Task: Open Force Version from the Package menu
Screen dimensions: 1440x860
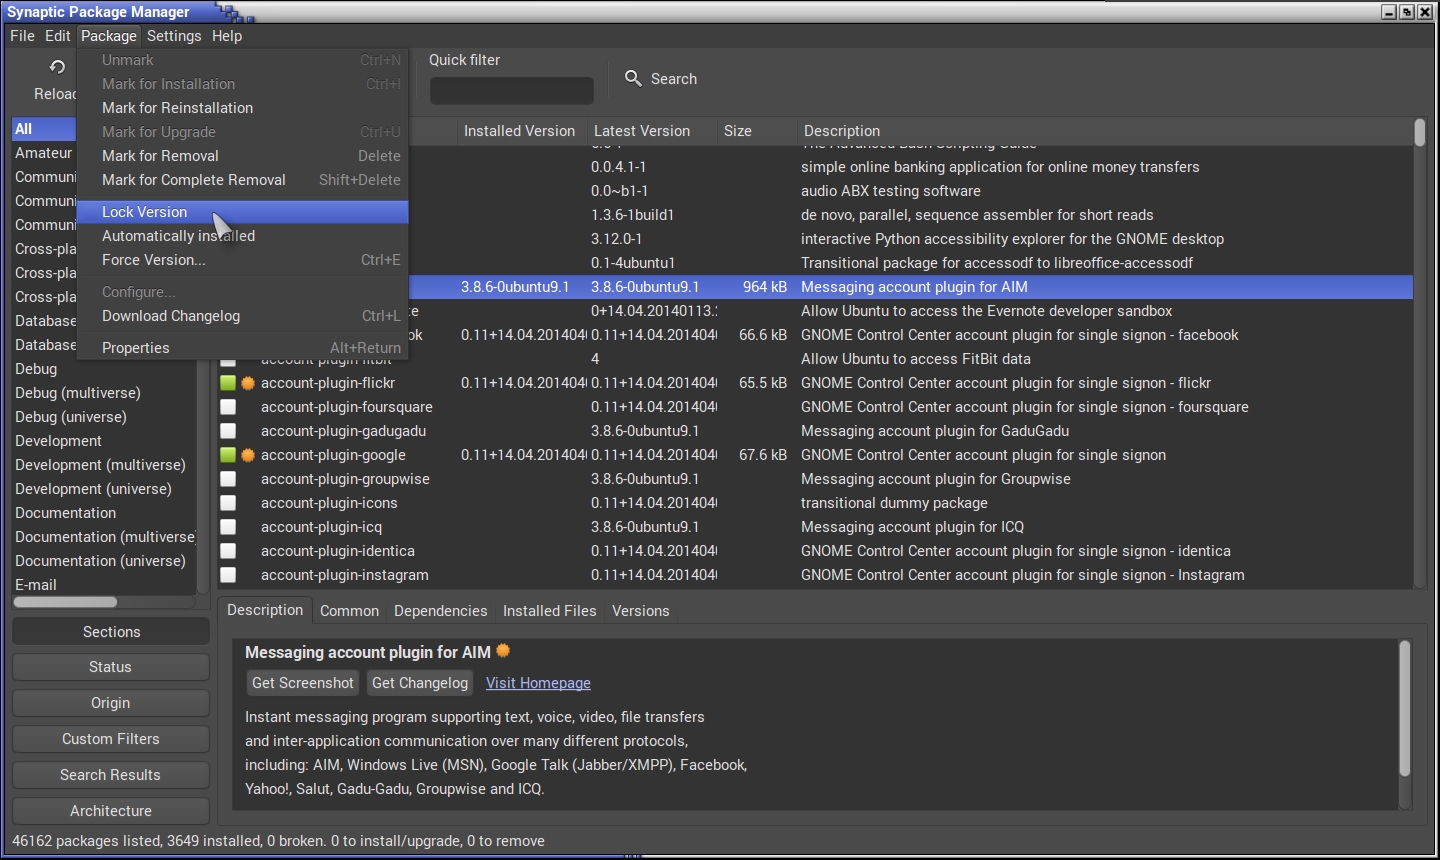Action: click(x=153, y=260)
